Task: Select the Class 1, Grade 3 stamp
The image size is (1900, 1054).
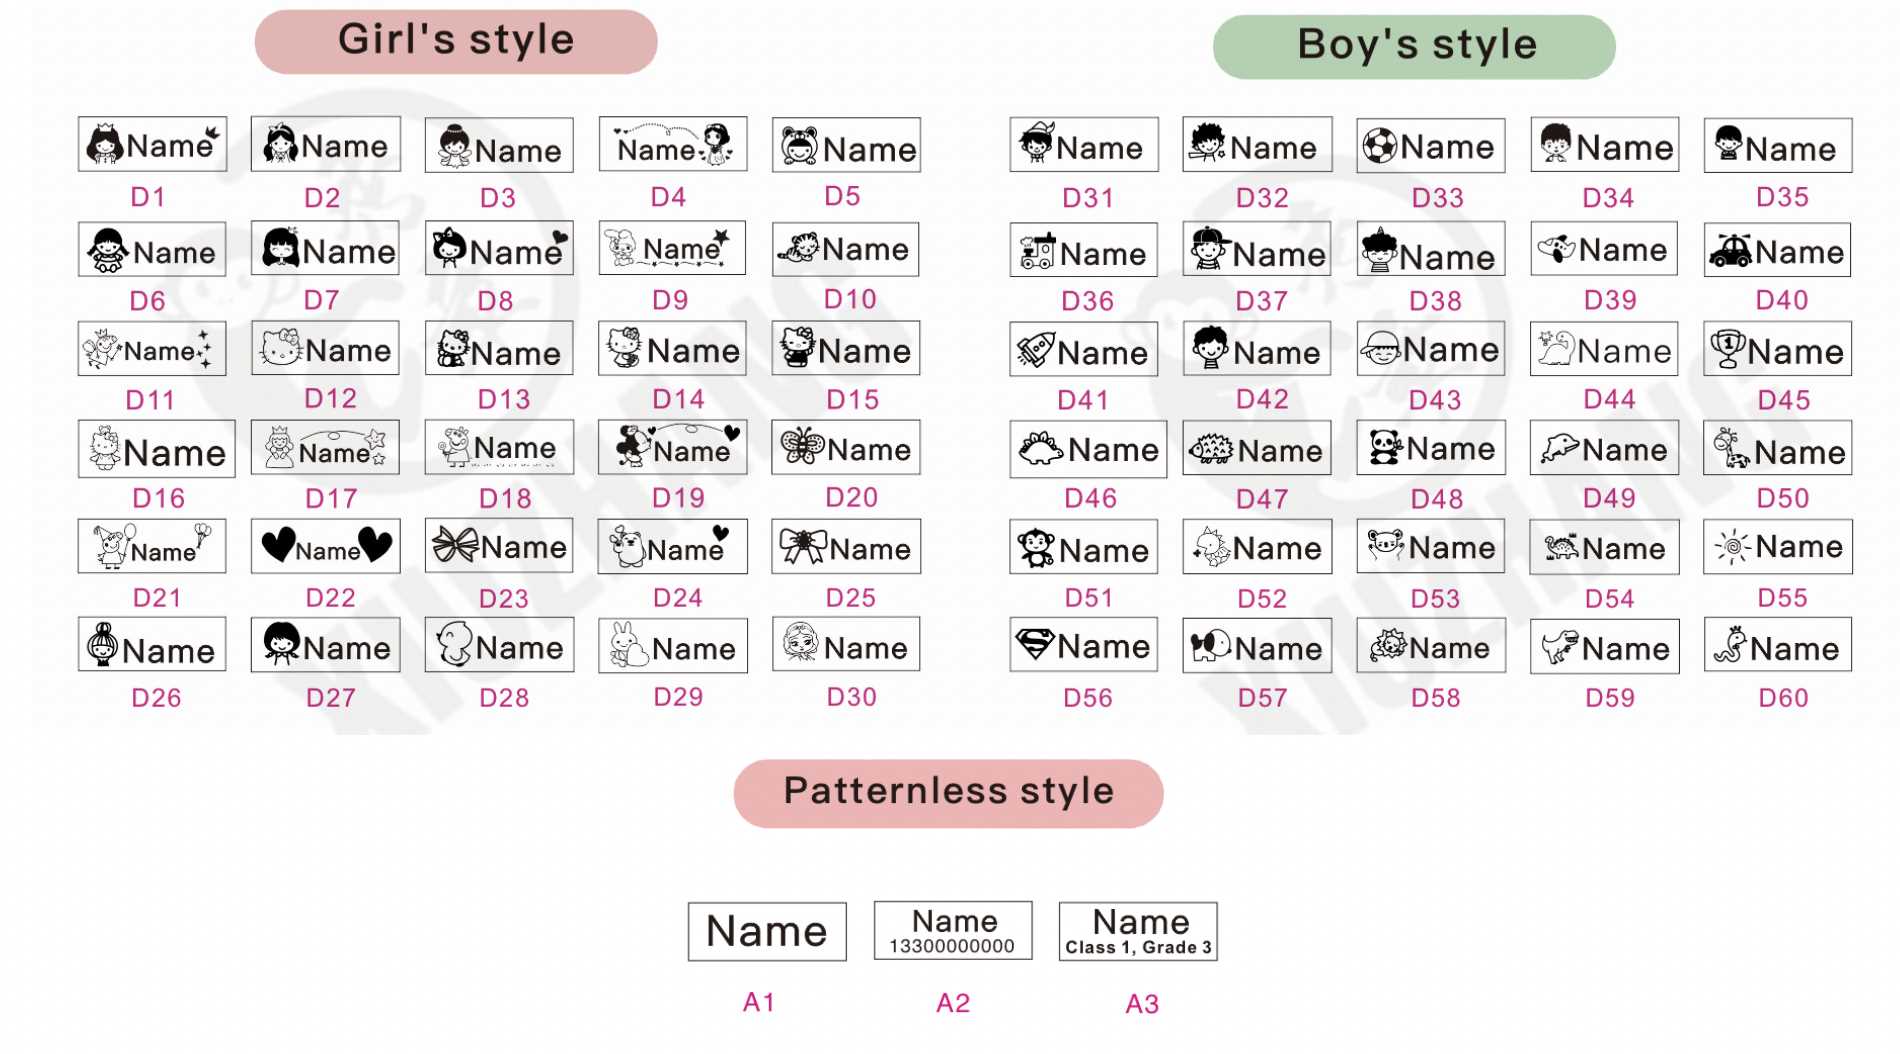Action: pos(1138,931)
